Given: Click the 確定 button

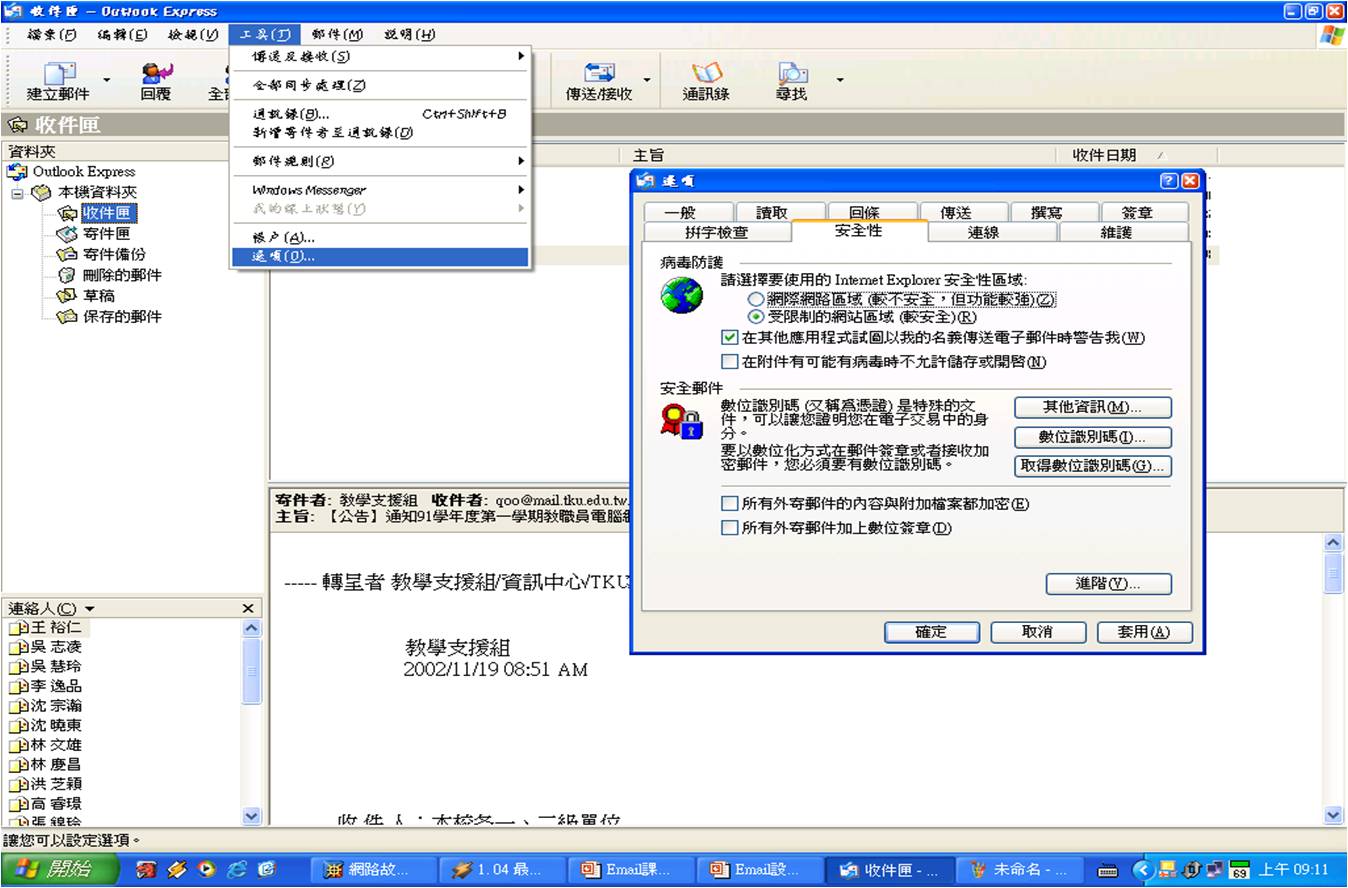Looking at the screenshot, I should click(932, 632).
